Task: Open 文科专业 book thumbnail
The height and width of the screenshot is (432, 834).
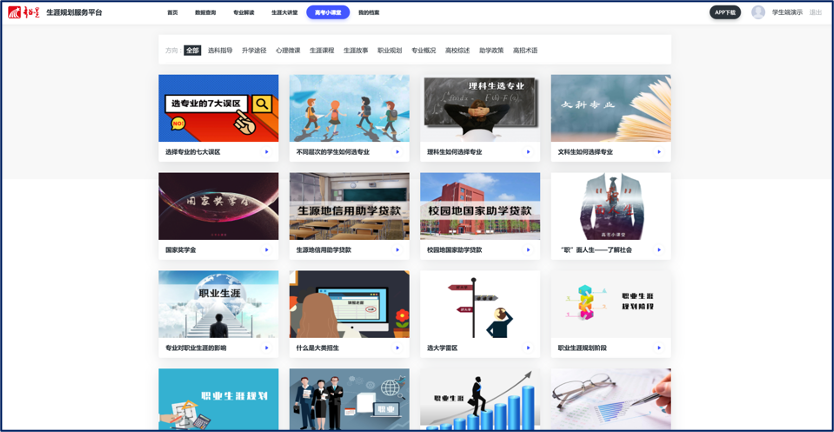Action: click(x=611, y=108)
